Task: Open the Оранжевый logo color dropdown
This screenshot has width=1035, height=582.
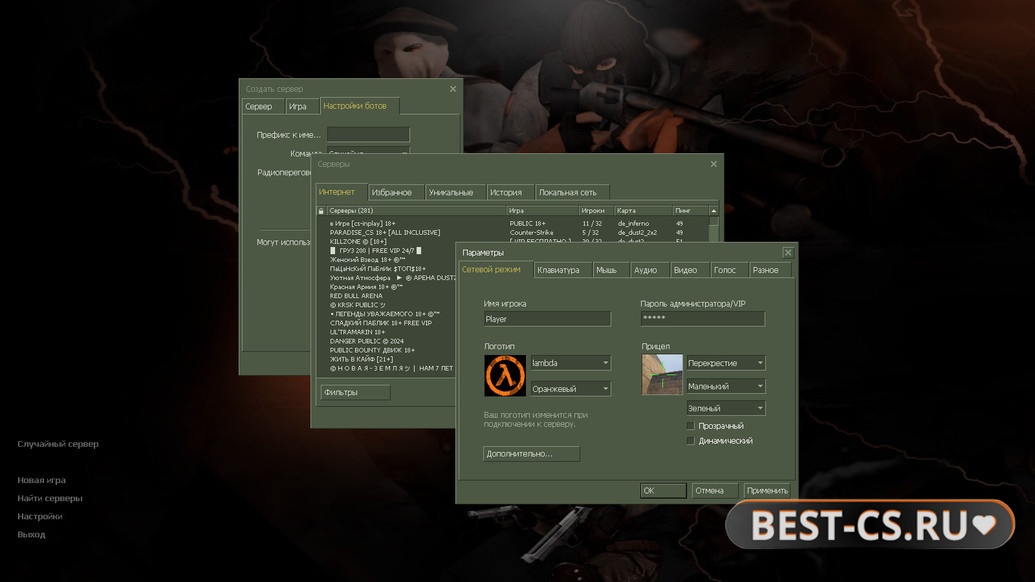Action: 570,389
